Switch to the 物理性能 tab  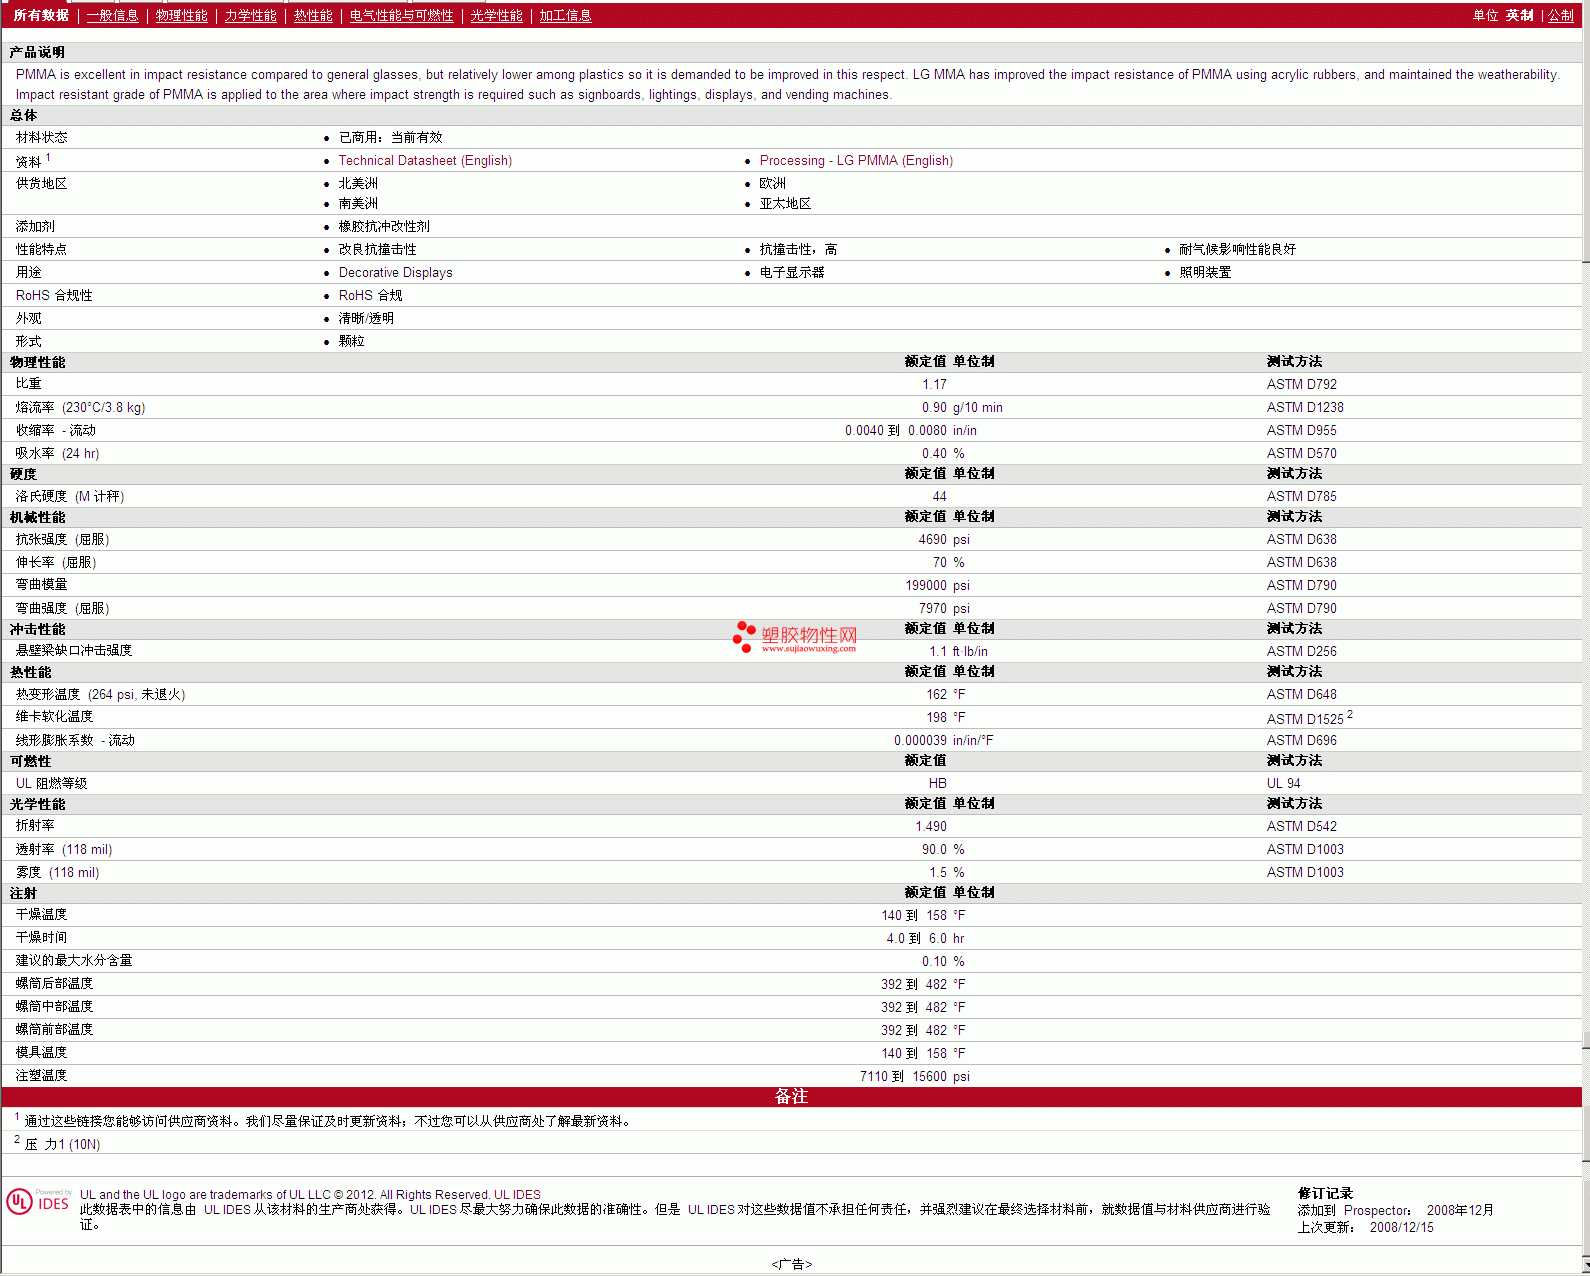(x=181, y=16)
